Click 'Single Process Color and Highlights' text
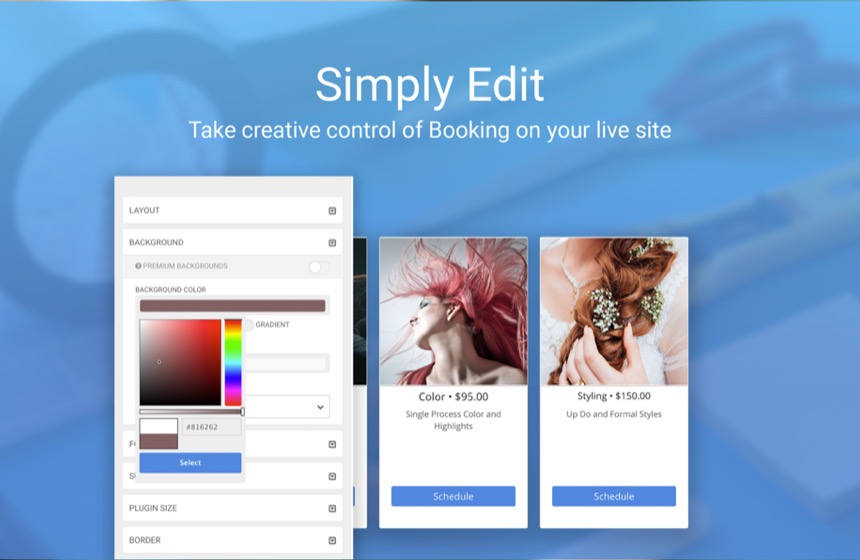 point(453,420)
